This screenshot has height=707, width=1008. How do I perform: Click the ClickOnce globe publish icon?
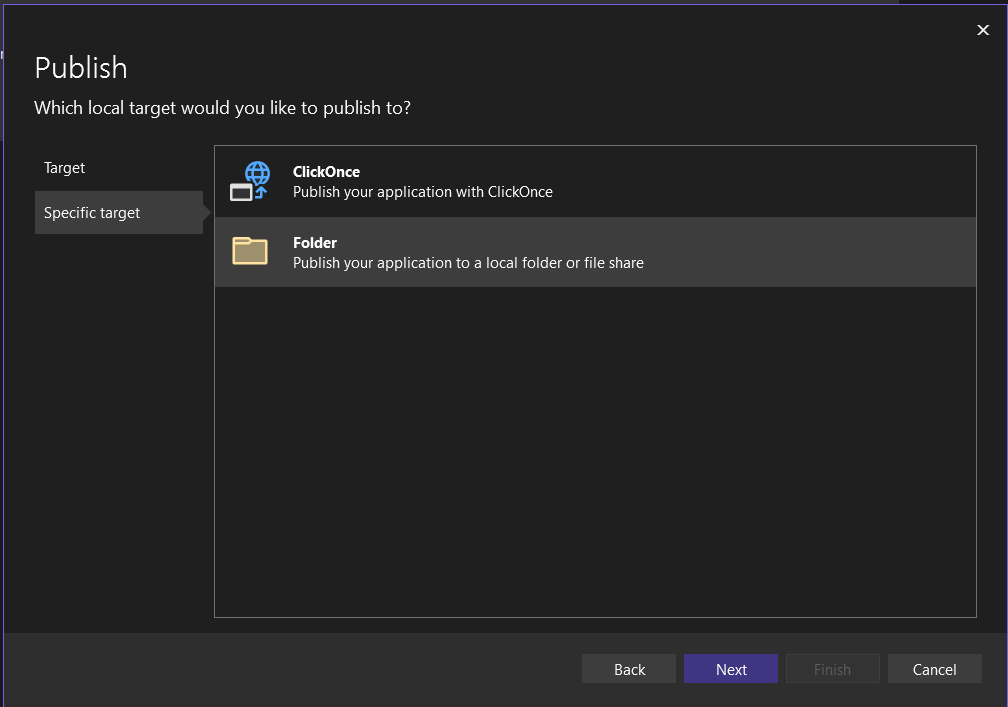250,181
